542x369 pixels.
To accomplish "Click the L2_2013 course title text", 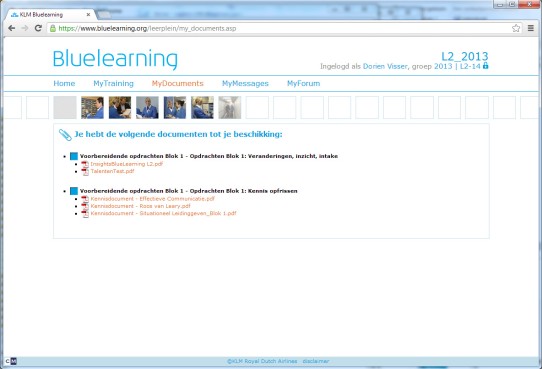I will pyautogui.click(x=465, y=56).
